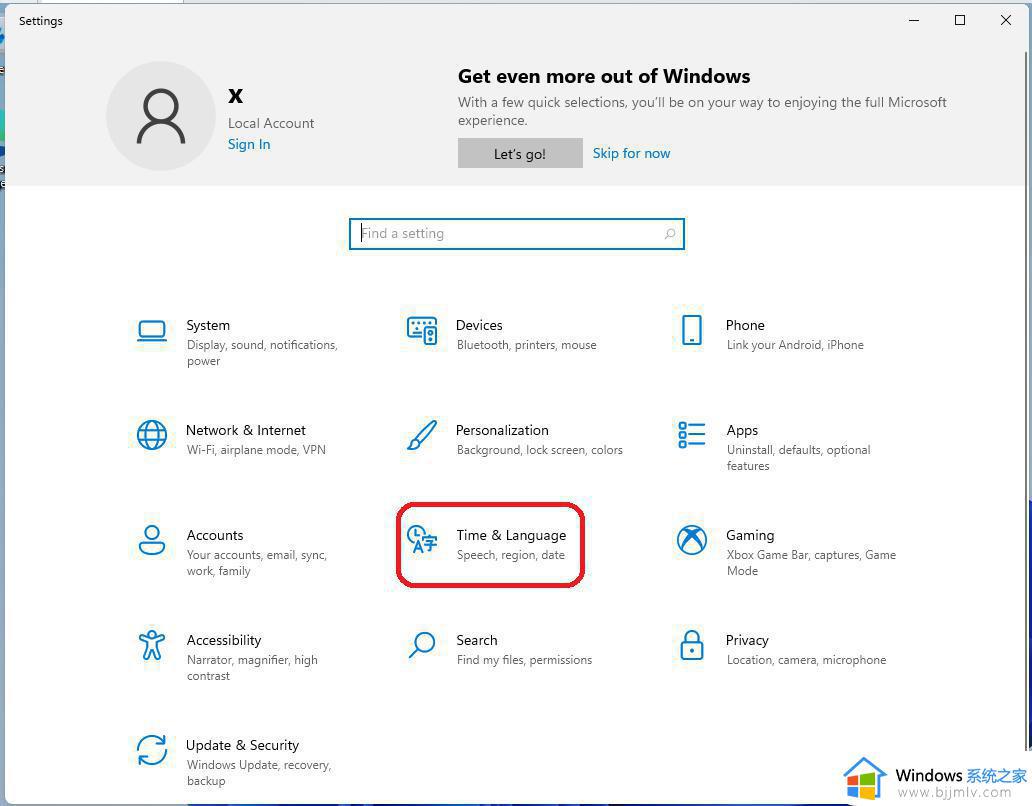The width and height of the screenshot is (1032, 806).
Task: Click the Accounts person icon
Action: coord(151,540)
